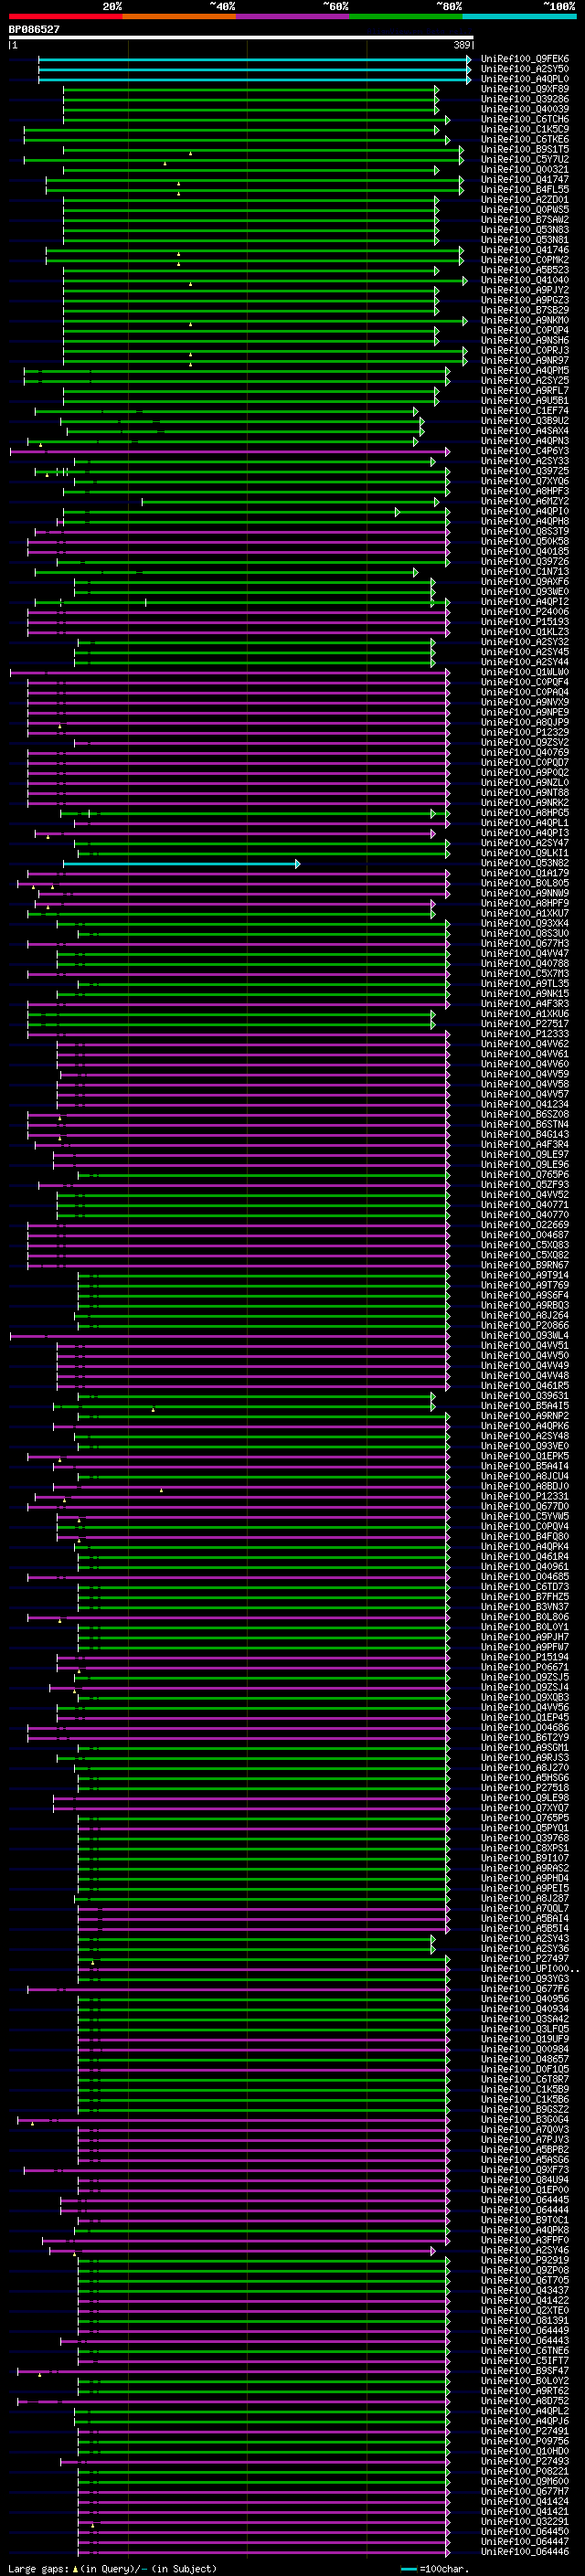Select the UniRef100_B9S1T5 label
585x2576 pixels.
524,149
